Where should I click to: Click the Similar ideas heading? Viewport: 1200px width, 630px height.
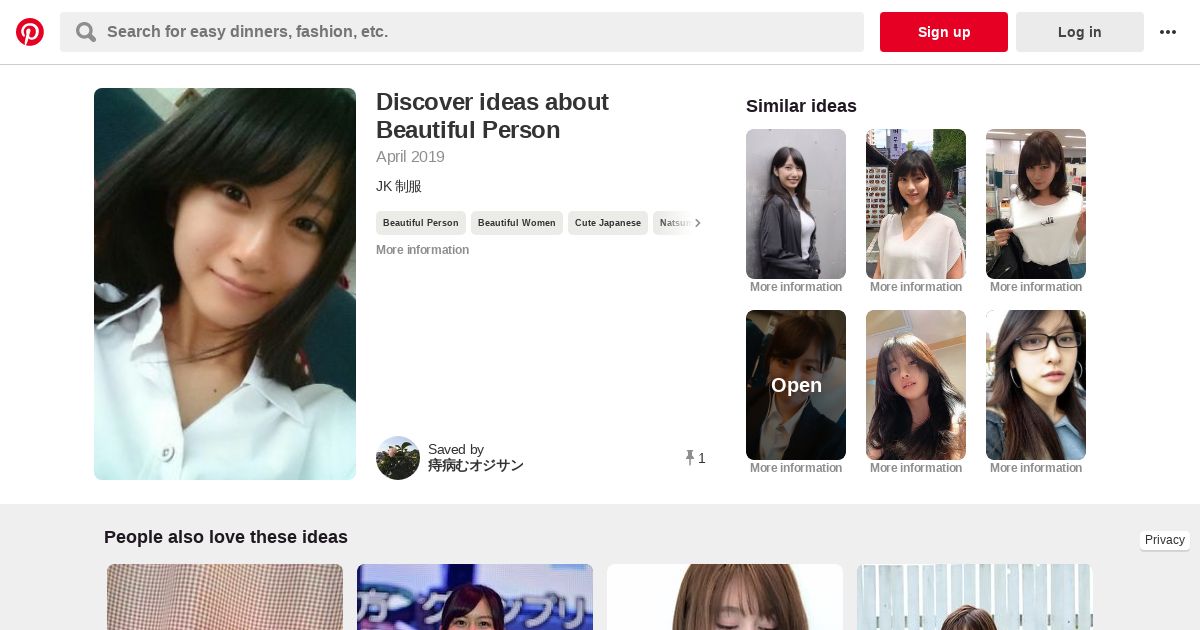coord(801,106)
